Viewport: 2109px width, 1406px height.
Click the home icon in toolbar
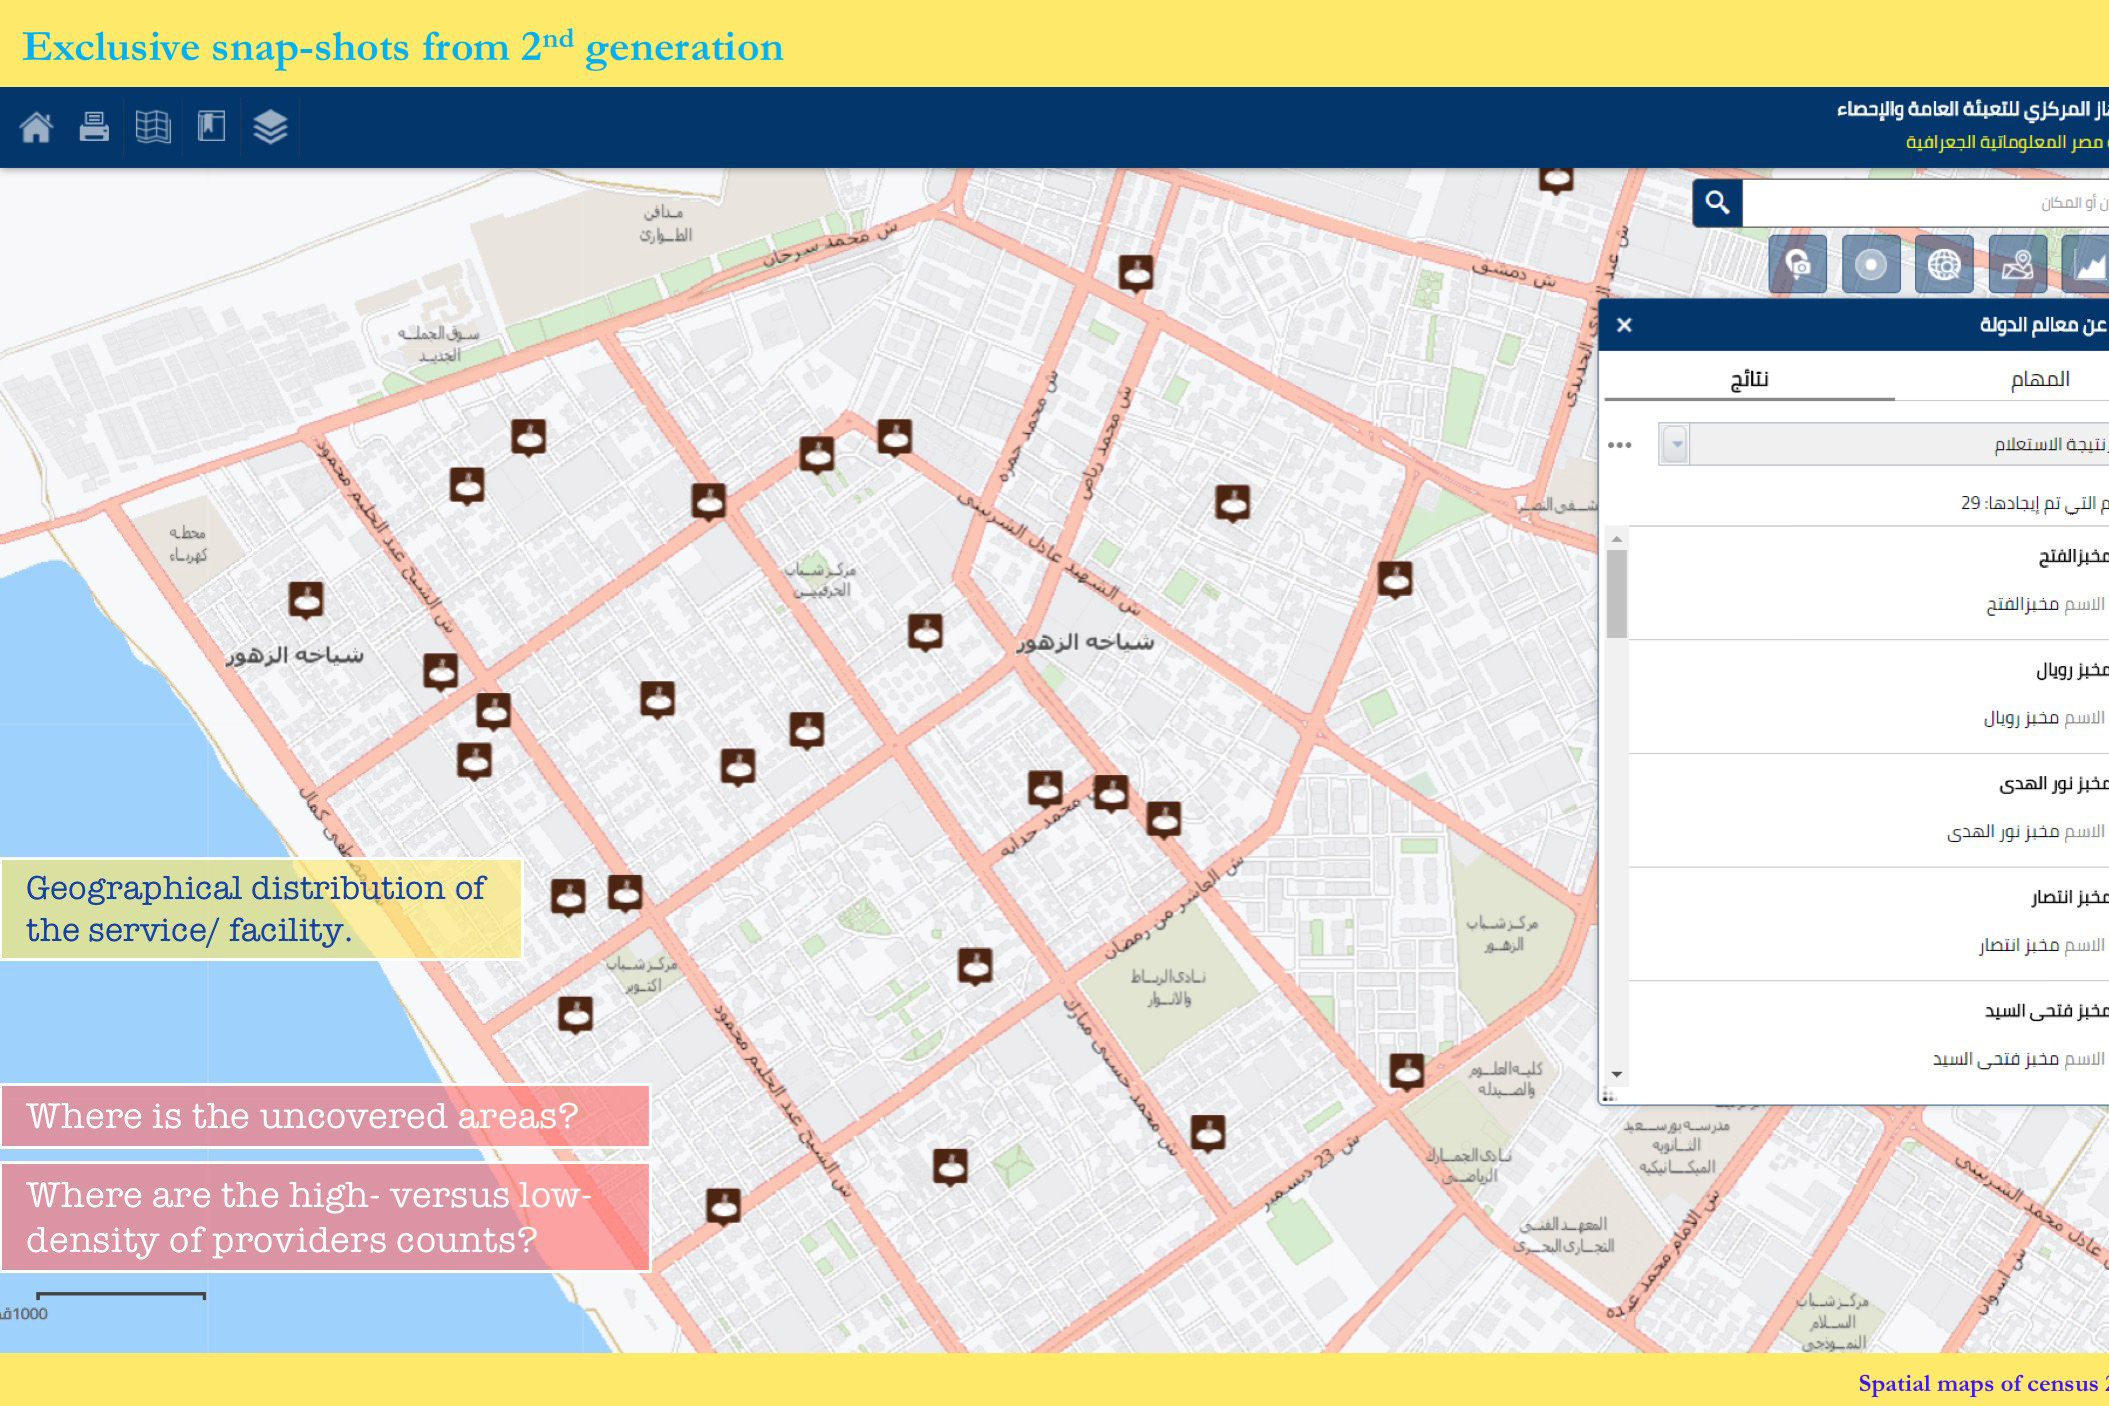click(37, 127)
